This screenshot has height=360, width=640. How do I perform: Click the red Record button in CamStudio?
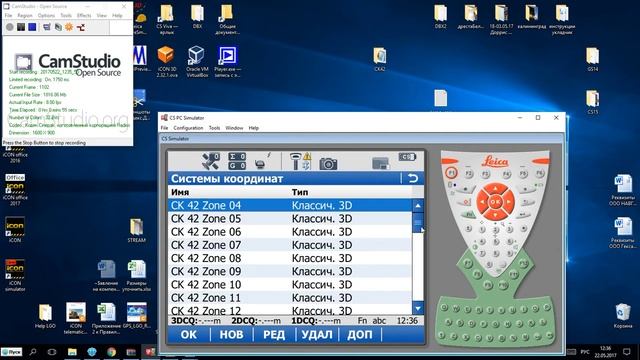pyautogui.click(x=10, y=27)
